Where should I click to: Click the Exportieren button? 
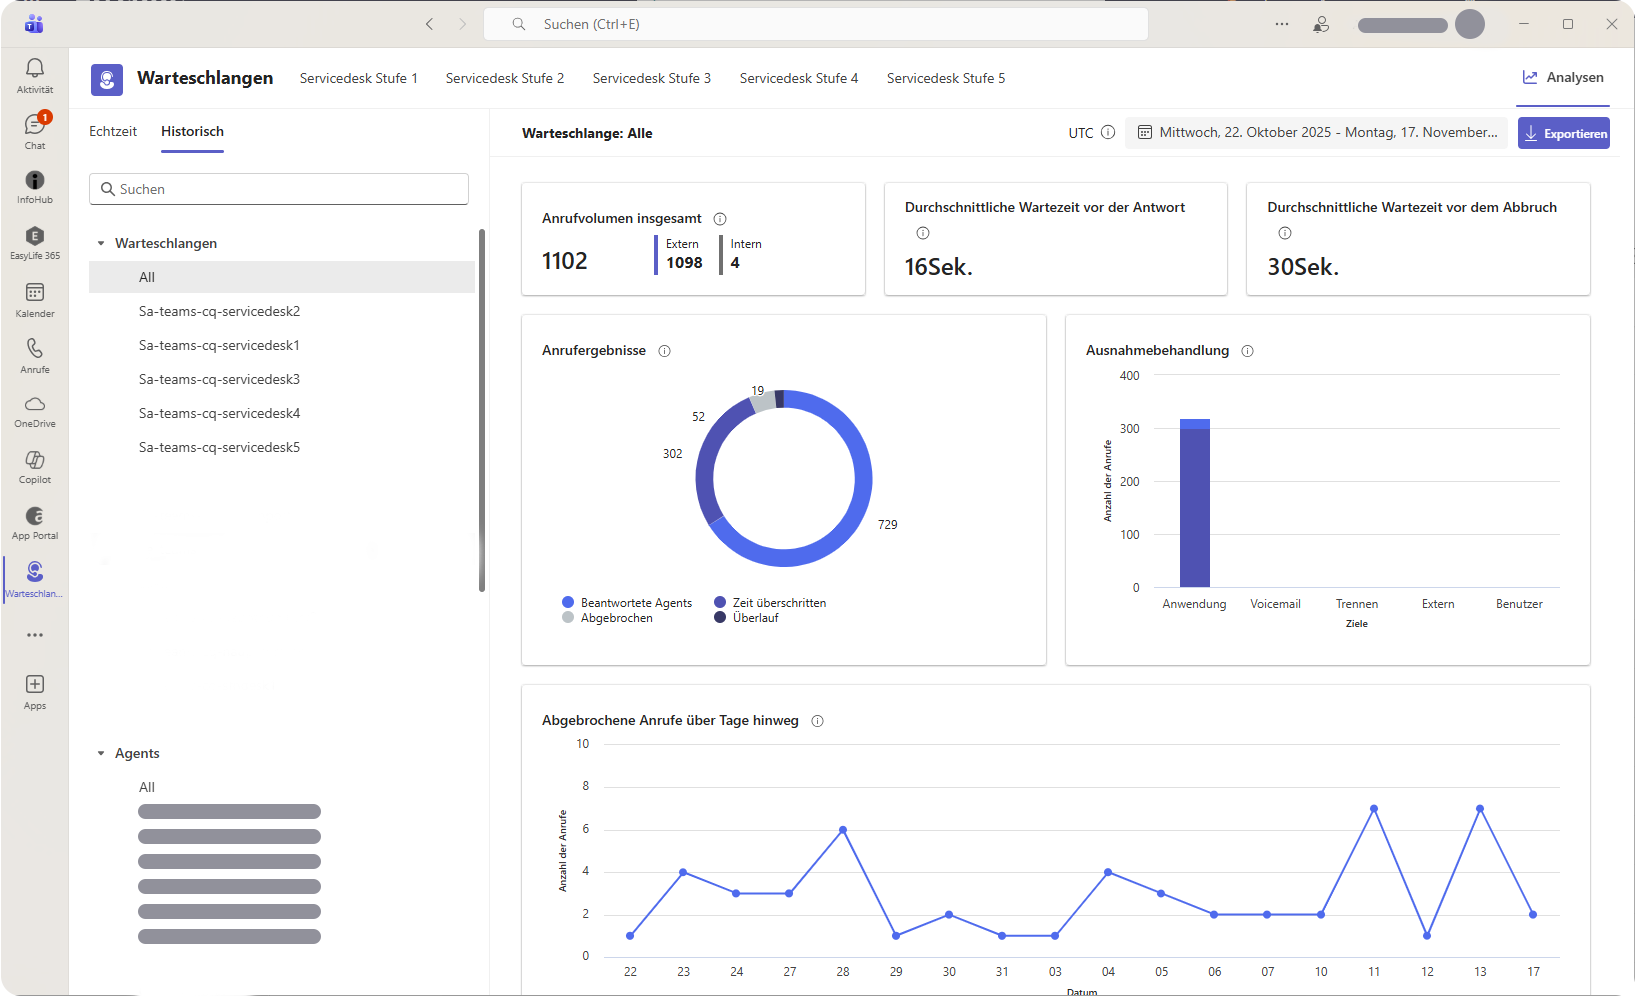[1563, 133]
